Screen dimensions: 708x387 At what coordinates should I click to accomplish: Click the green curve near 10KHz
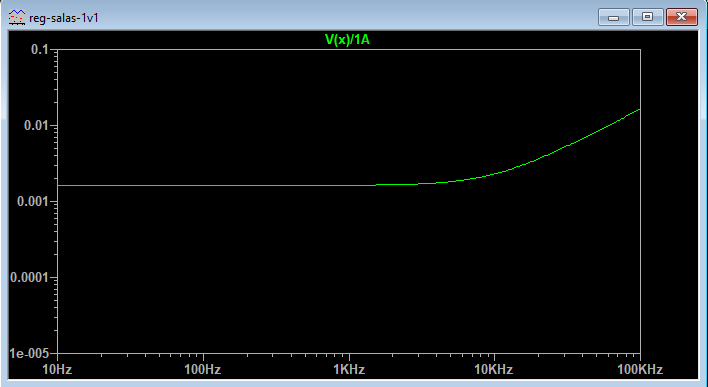point(494,174)
